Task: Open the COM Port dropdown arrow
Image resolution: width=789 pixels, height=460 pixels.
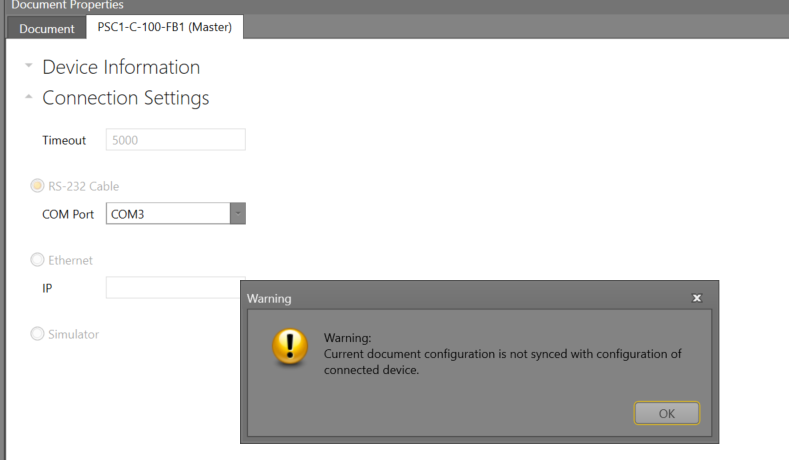Action: tap(238, 213)
